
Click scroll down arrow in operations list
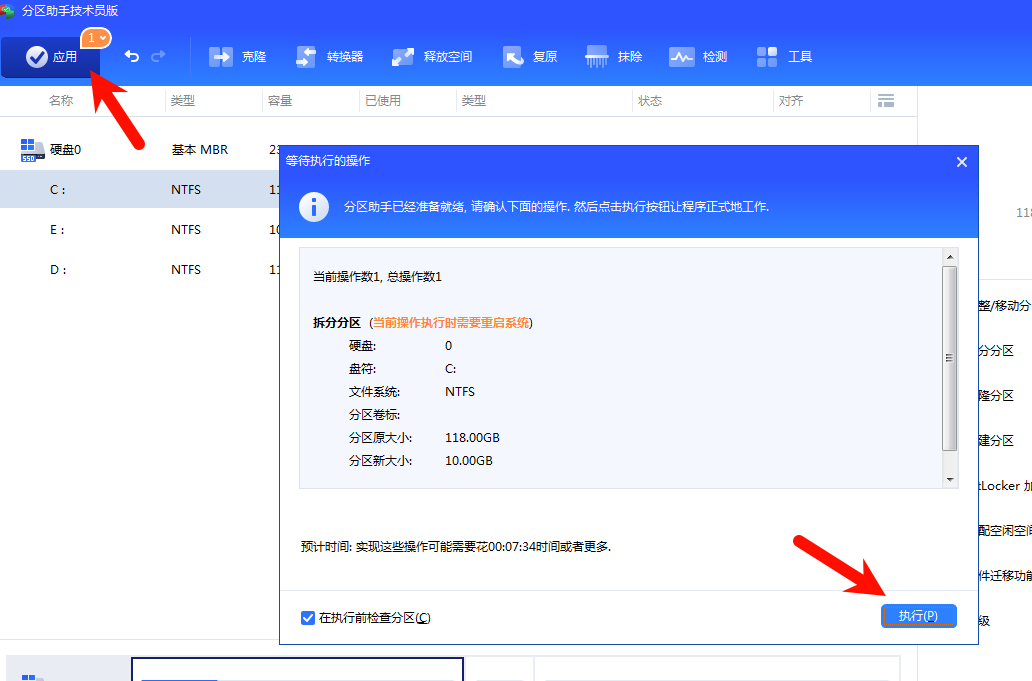(x=950, y=480)
